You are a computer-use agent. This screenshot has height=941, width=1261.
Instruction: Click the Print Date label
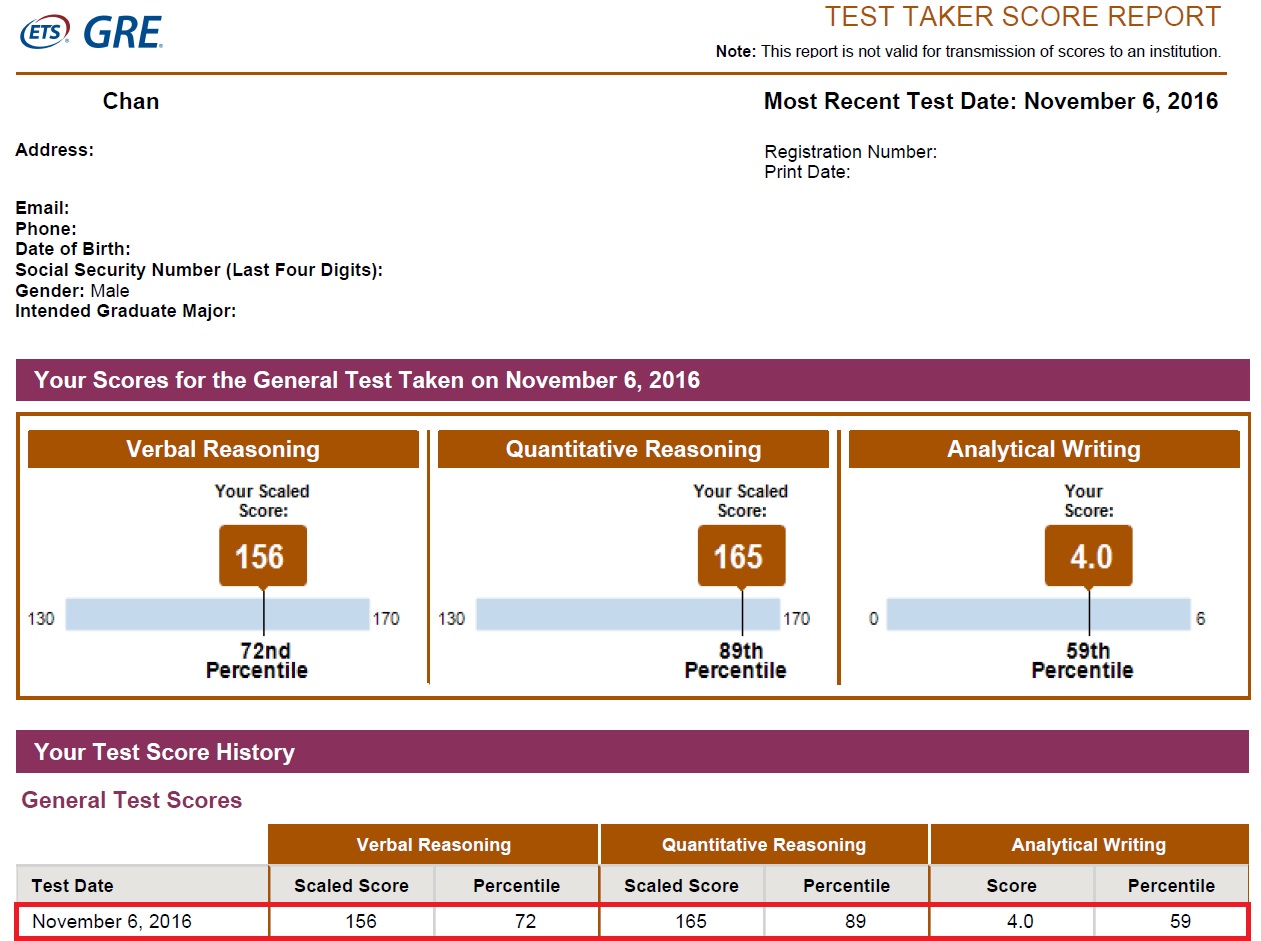click(807, 172)
